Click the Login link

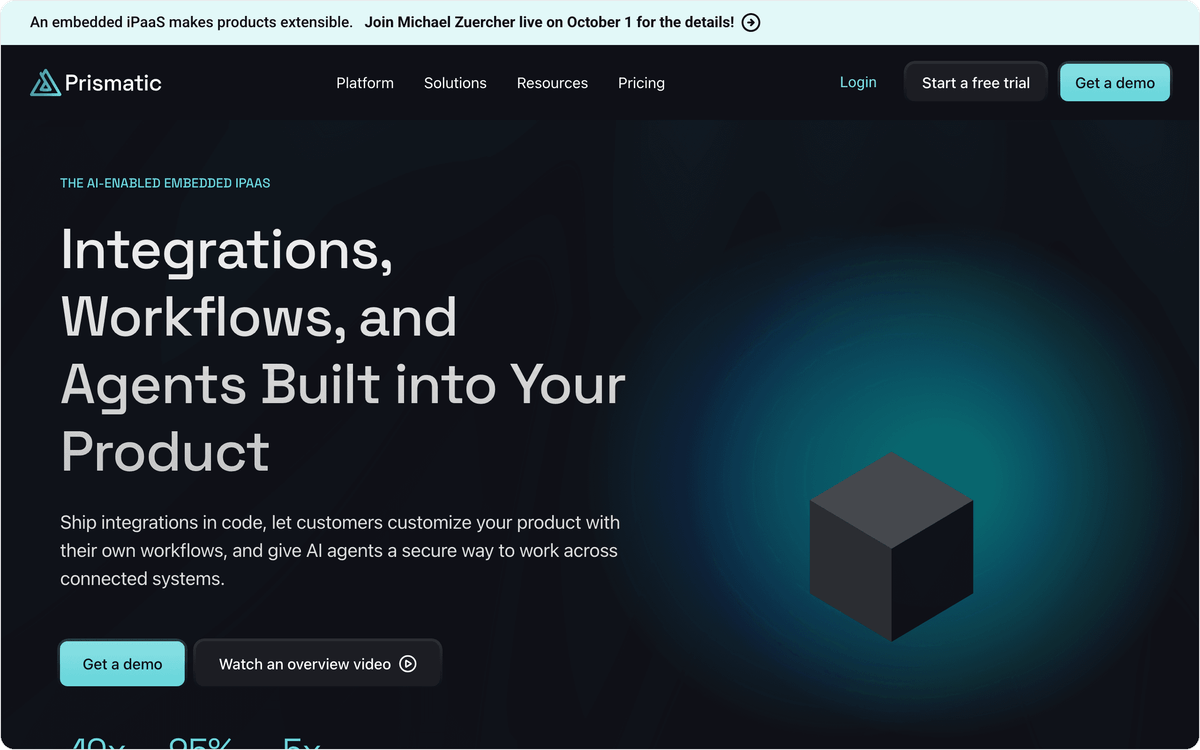pos(858,82)
